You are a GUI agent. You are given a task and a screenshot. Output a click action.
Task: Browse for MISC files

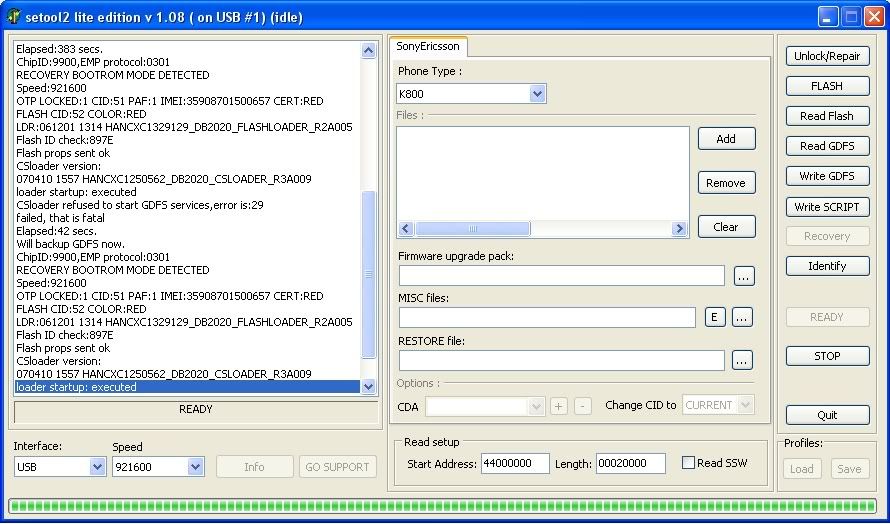(742, 317)
